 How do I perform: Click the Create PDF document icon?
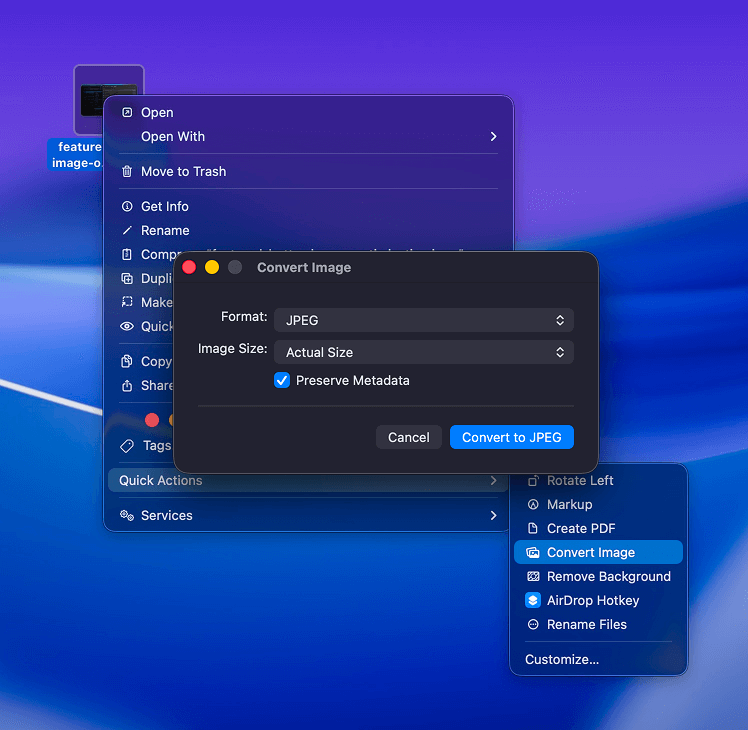click(533, 529)
